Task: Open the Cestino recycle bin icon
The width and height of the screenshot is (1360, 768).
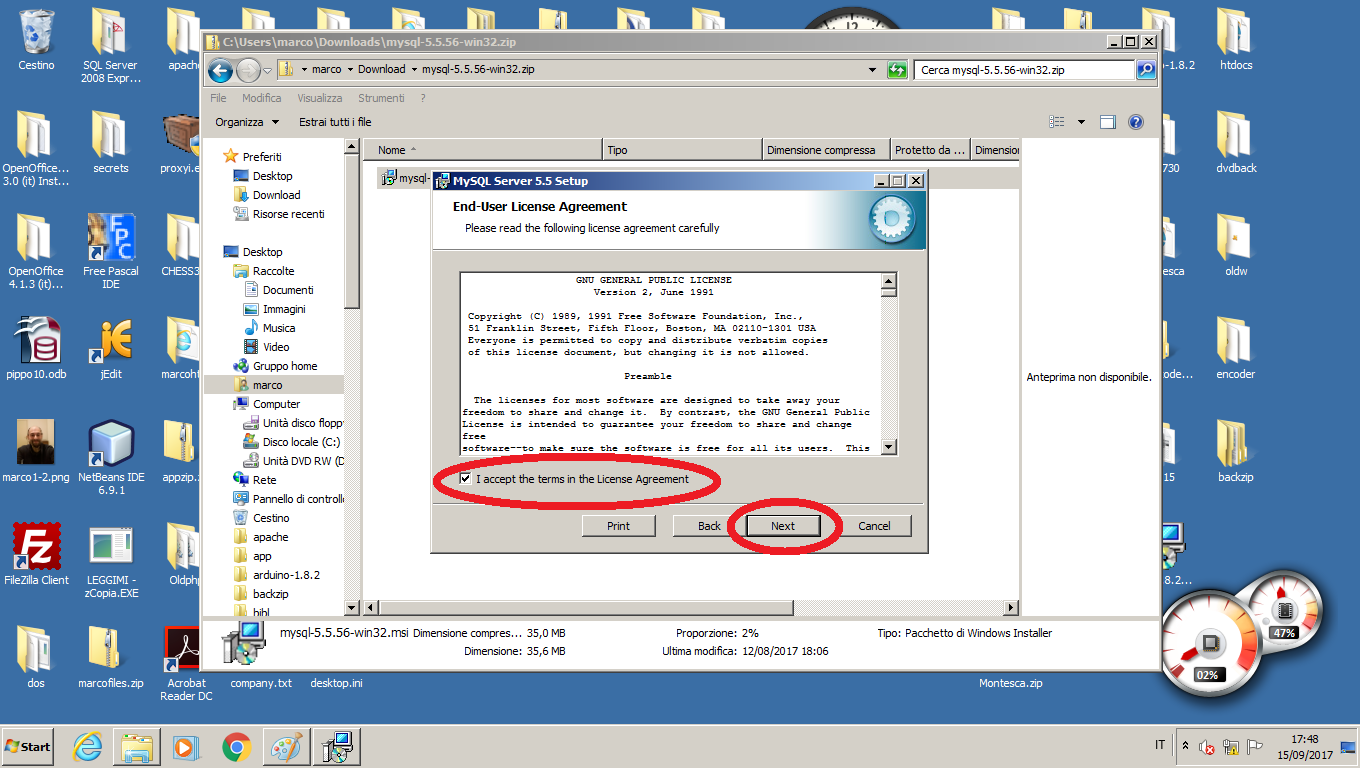Action: pos(36,32)
